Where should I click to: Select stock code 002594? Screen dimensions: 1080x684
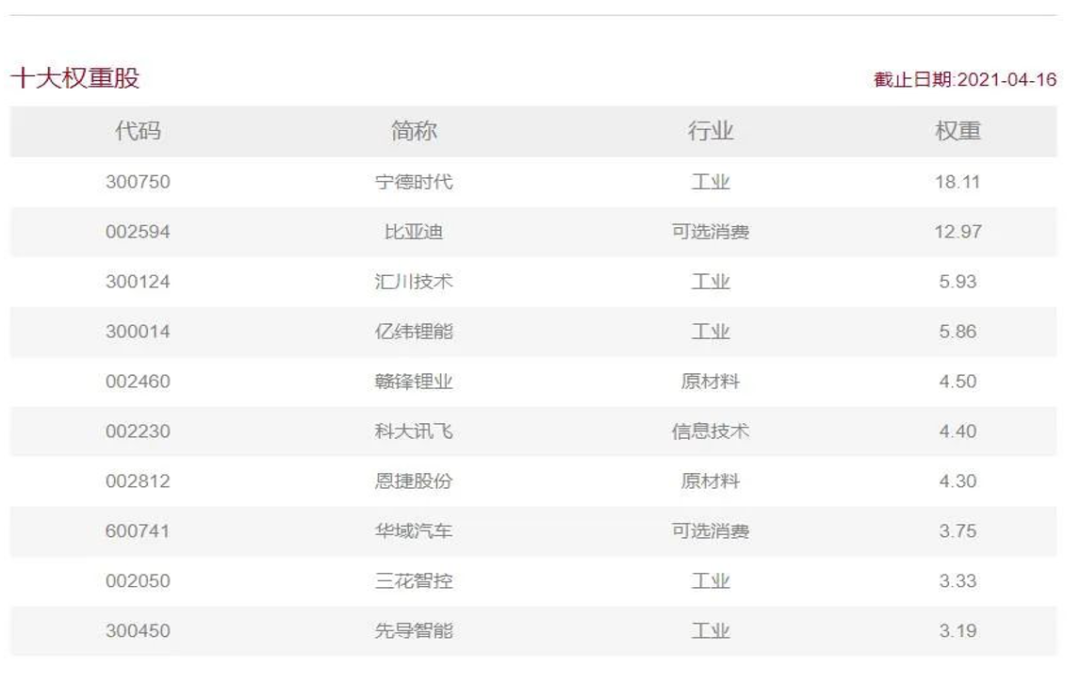click(x=138, y=231)
